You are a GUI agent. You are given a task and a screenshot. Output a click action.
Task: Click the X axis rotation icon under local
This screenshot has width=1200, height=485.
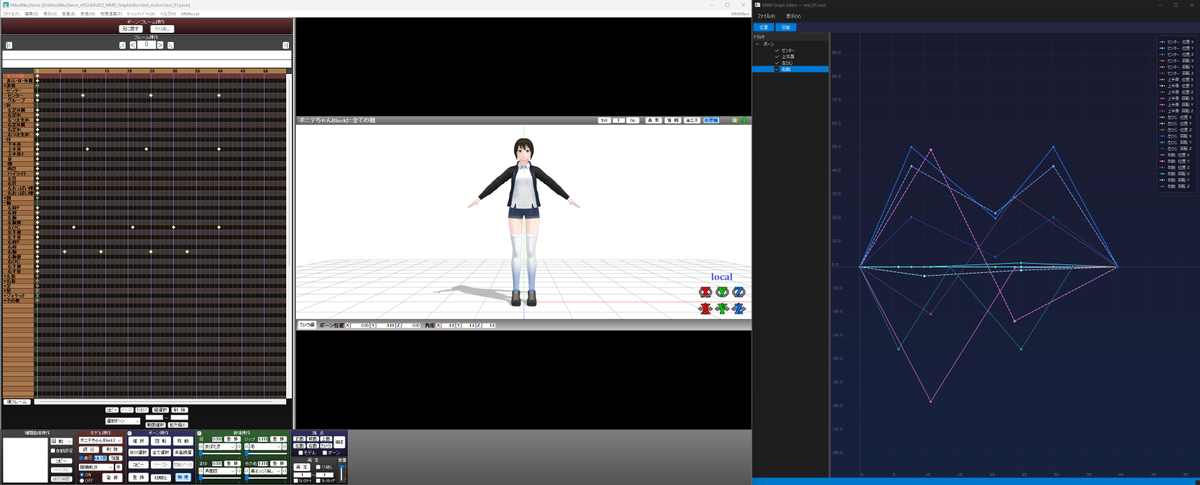(x=705, y=292)
